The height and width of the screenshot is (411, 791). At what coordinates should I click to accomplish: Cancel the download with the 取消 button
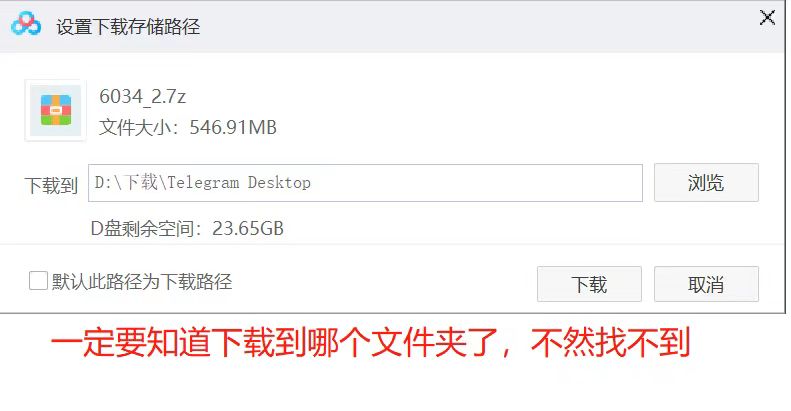click(706, 284)
